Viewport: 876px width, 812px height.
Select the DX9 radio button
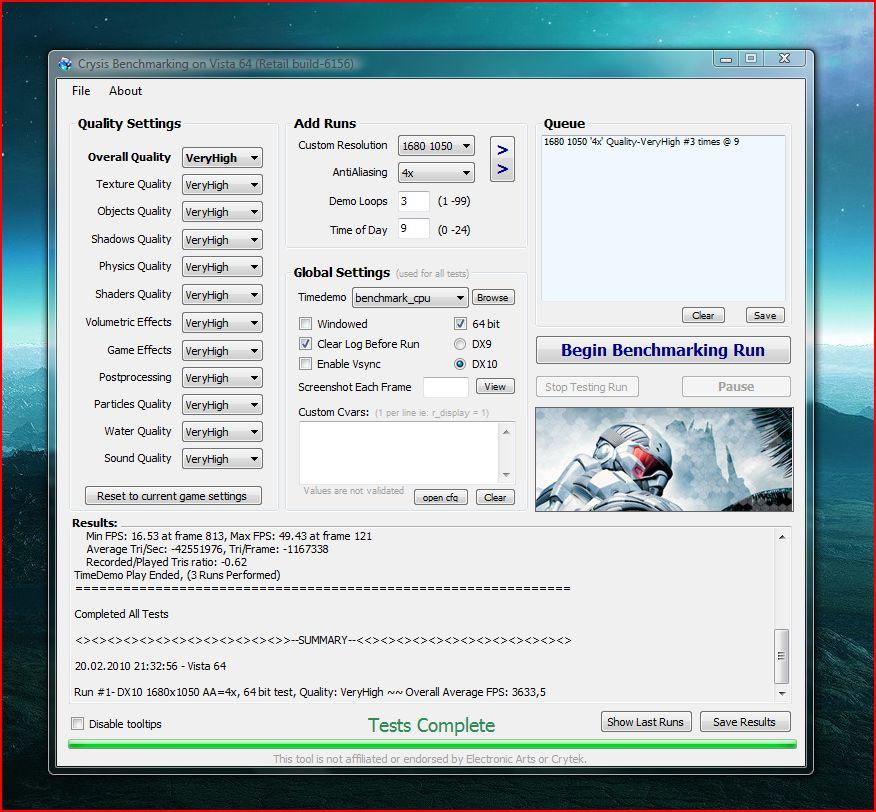click(x=460, y=344)
